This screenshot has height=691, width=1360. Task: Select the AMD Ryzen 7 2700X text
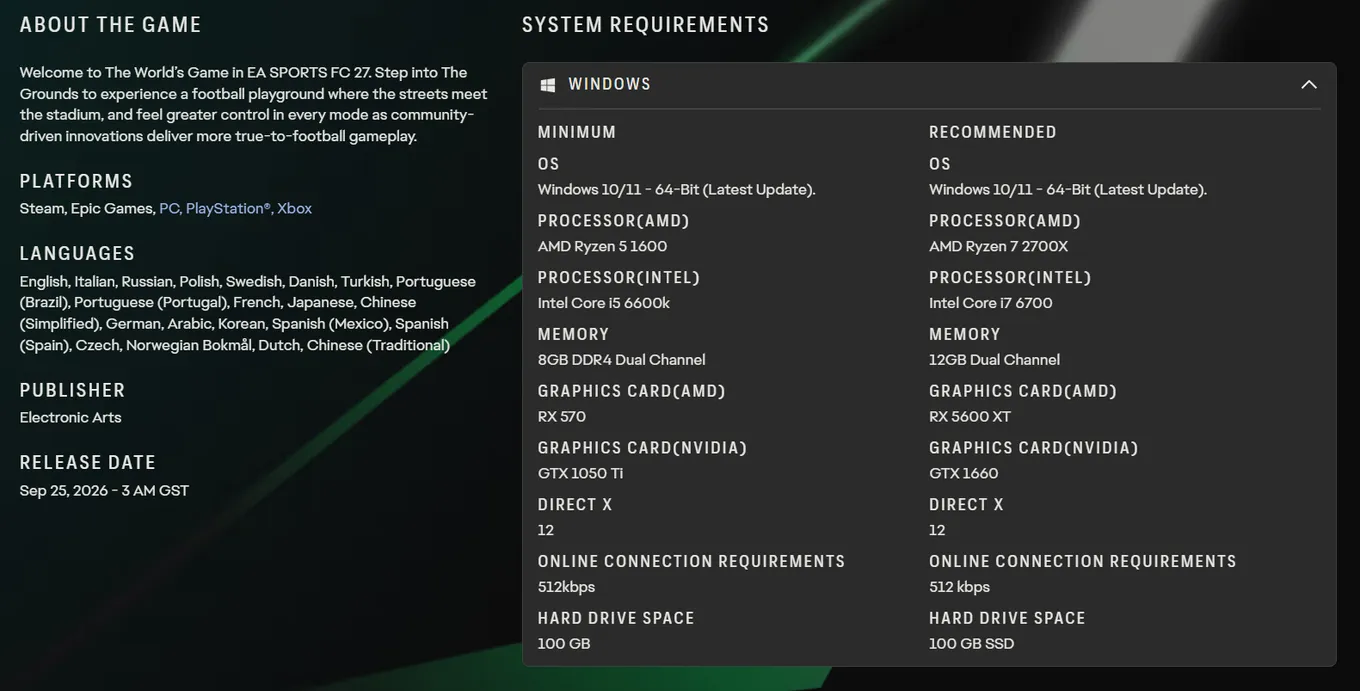998,246
